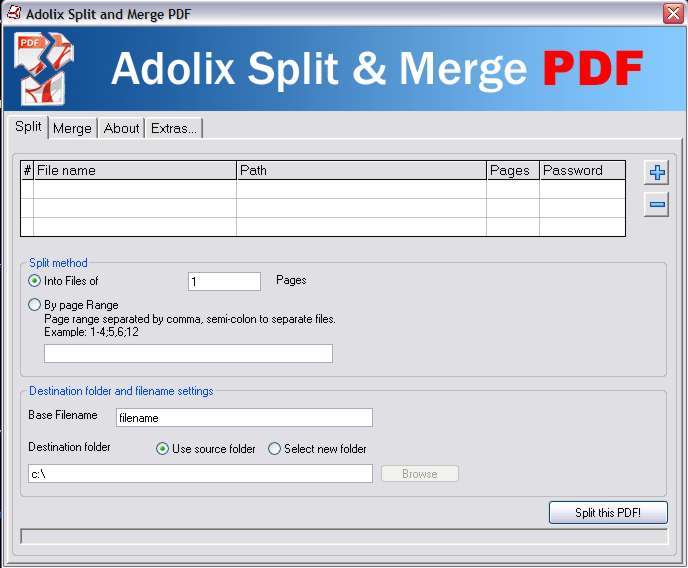Click the 'Base Filename' label
Screen dimensions: 688x568
click(x=63, y=415)
